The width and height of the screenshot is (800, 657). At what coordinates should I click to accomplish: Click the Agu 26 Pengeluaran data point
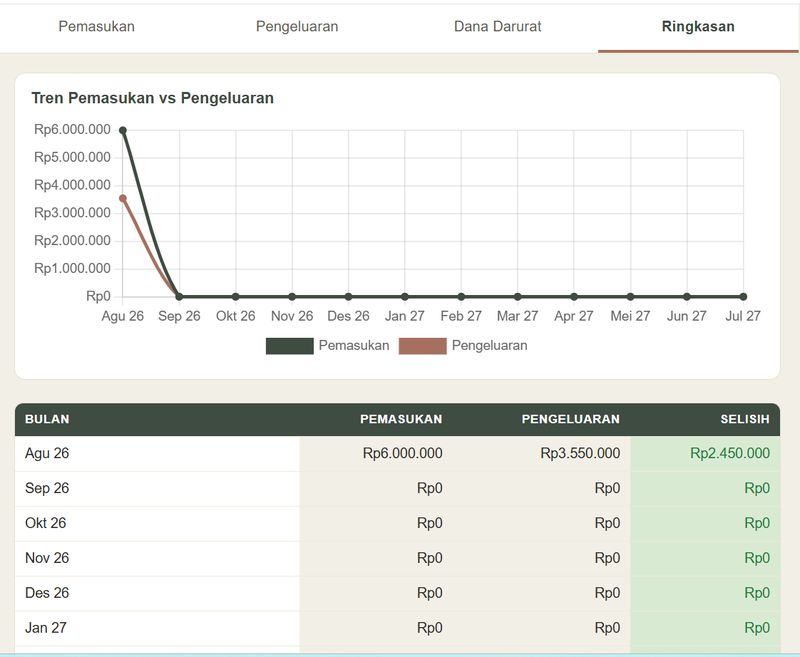tap(123, 198)
